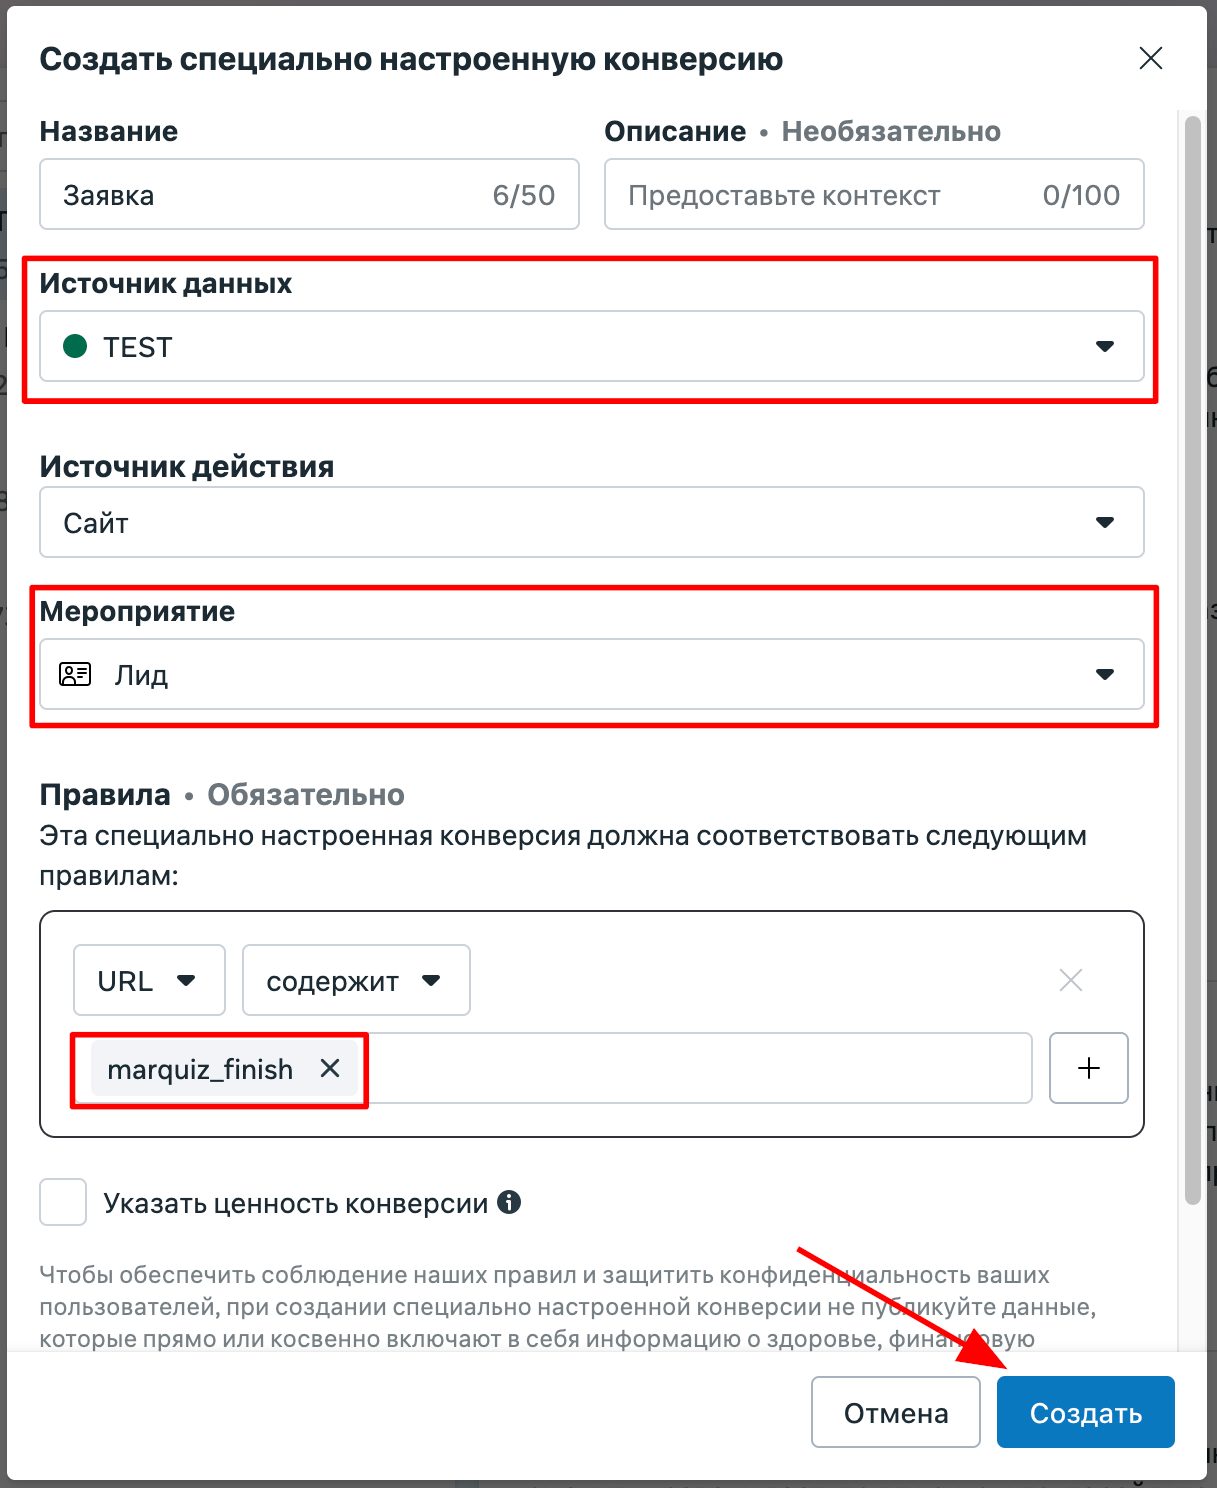Click inside the rule value input area

[695, 1068]
